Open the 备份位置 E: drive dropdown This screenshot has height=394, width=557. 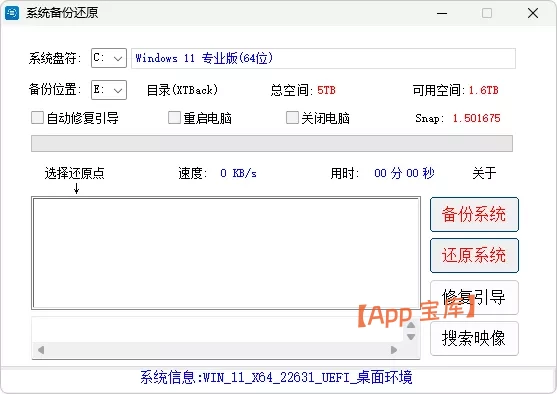109,90
